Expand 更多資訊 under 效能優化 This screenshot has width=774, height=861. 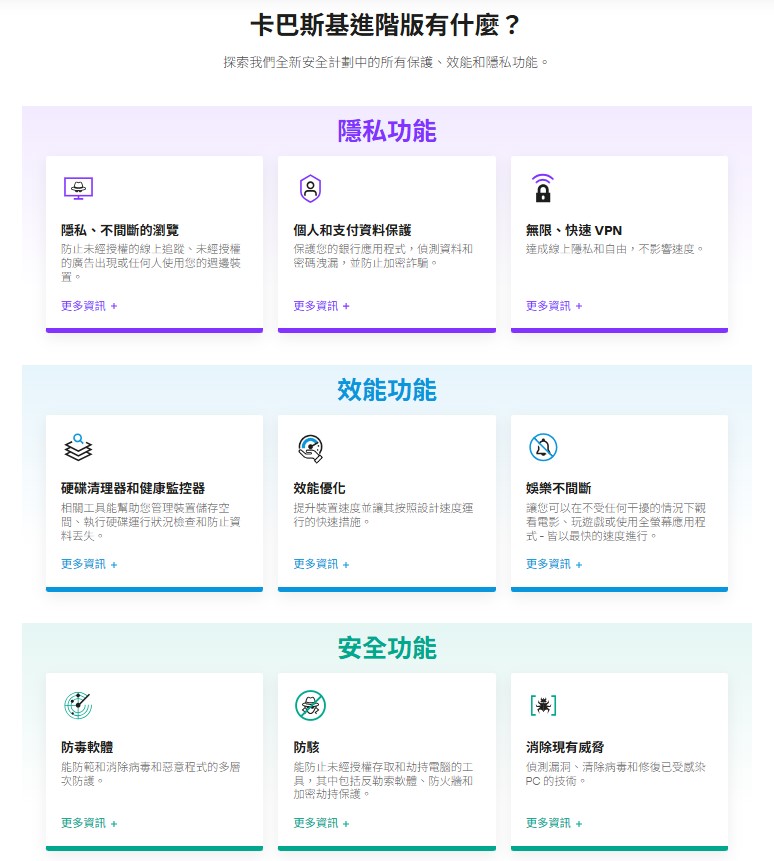(321, 564)
